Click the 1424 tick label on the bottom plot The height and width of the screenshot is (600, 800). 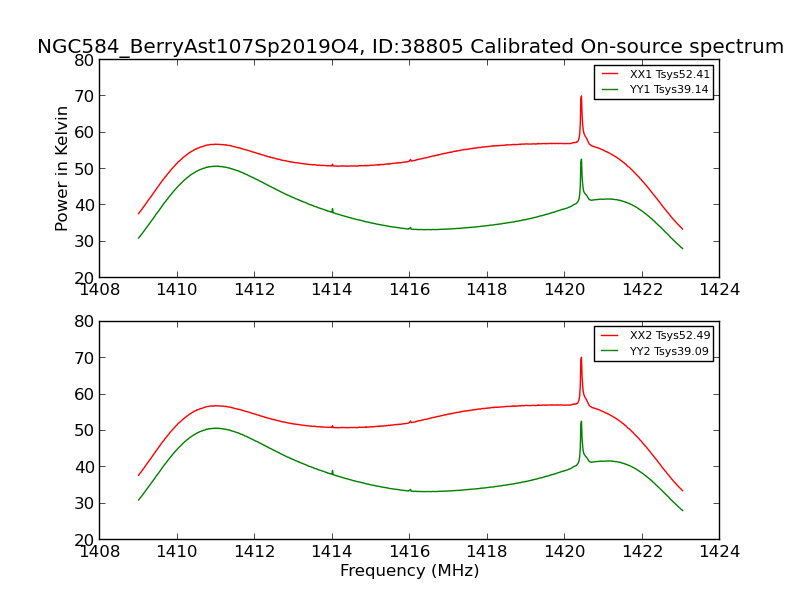(719, 552)
